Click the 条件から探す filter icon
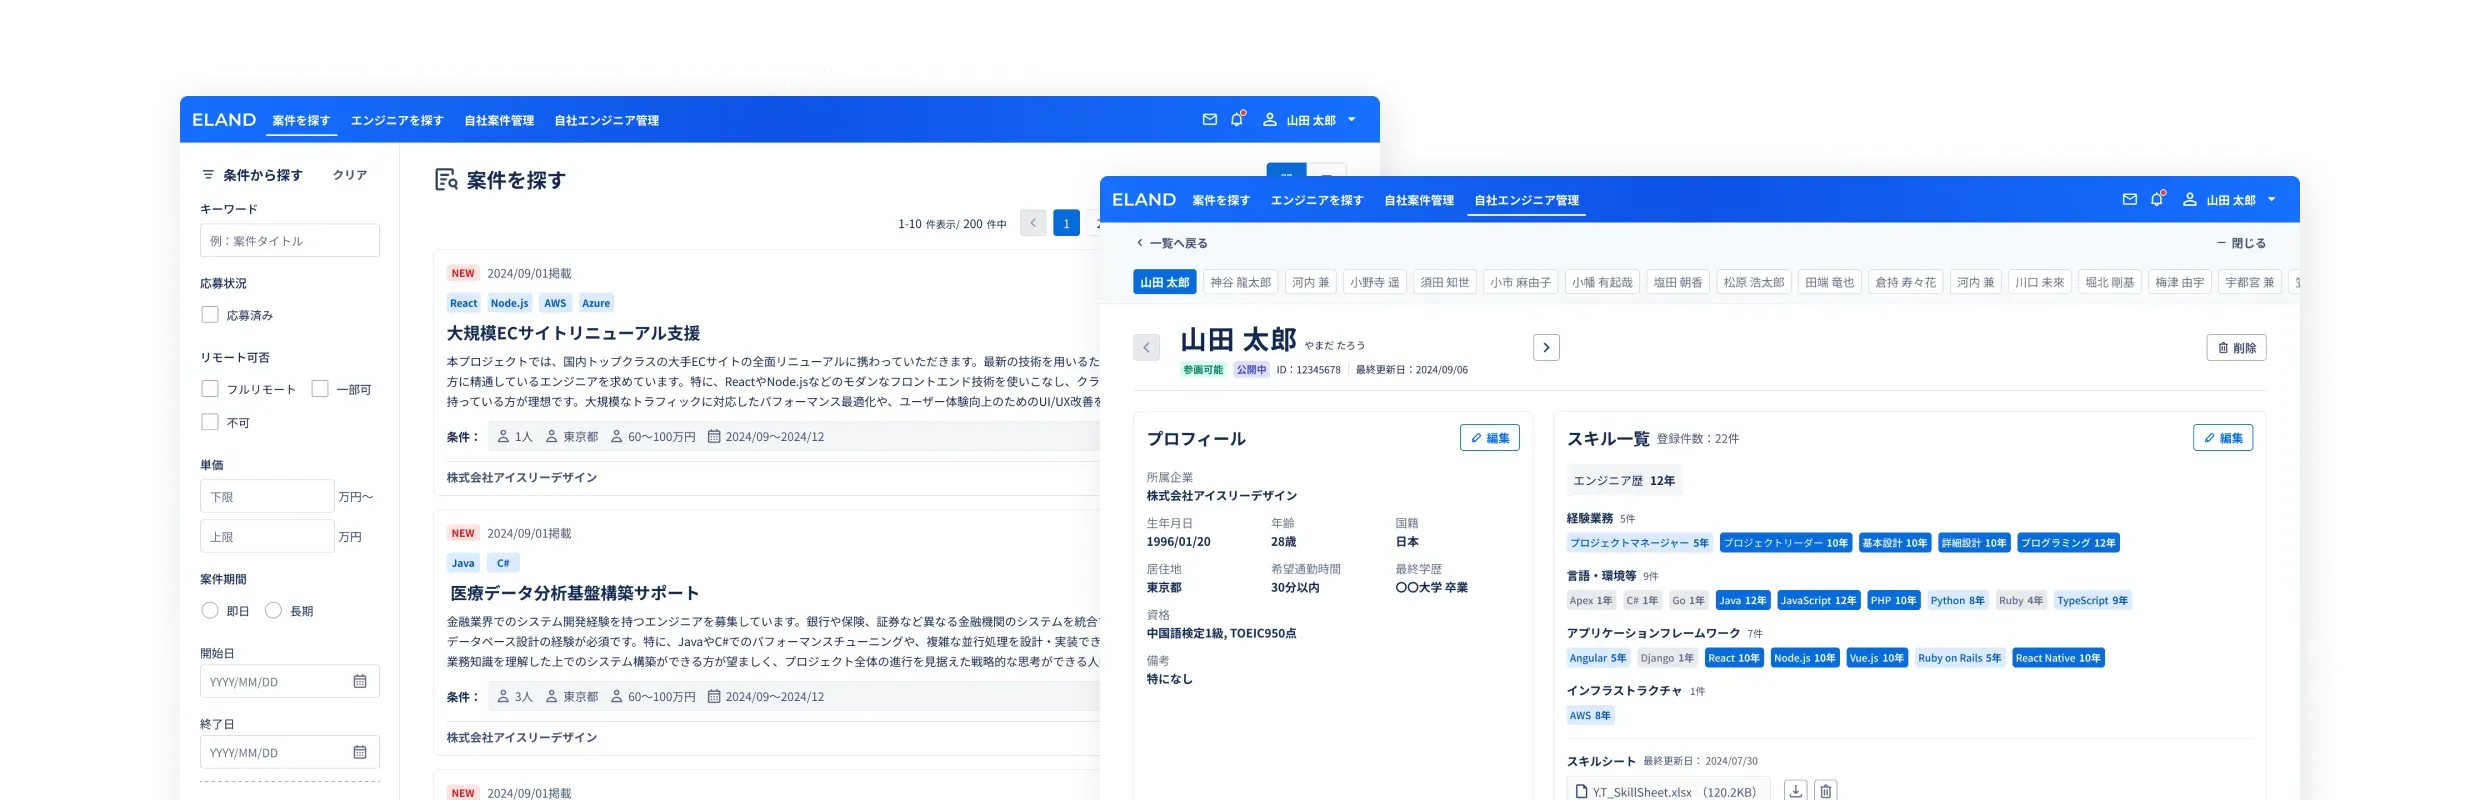 (208, 175)
